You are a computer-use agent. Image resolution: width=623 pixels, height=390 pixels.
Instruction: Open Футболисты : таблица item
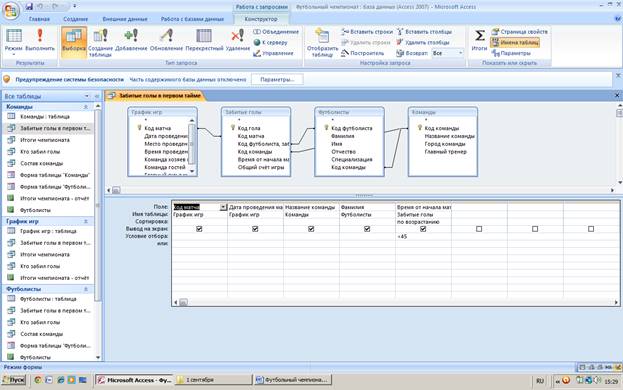coord(48,299)
